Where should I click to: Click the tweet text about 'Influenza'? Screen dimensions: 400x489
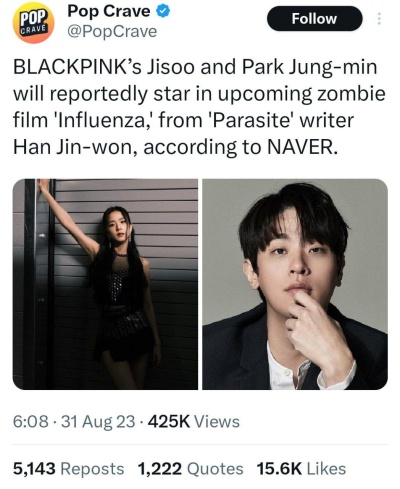(x=199, y=107)
